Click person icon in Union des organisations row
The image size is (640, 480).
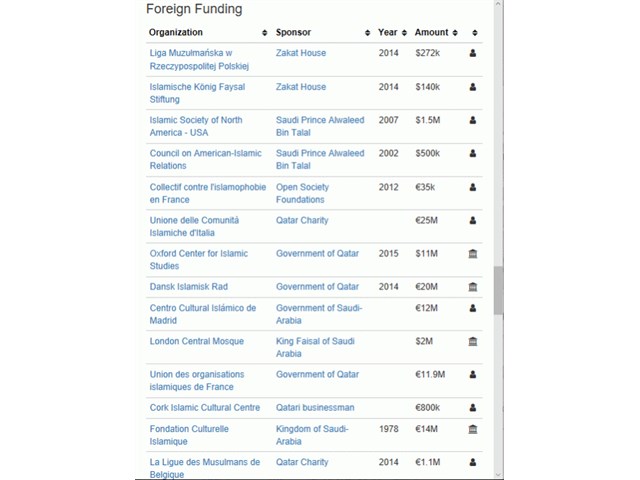pos(473,374)
